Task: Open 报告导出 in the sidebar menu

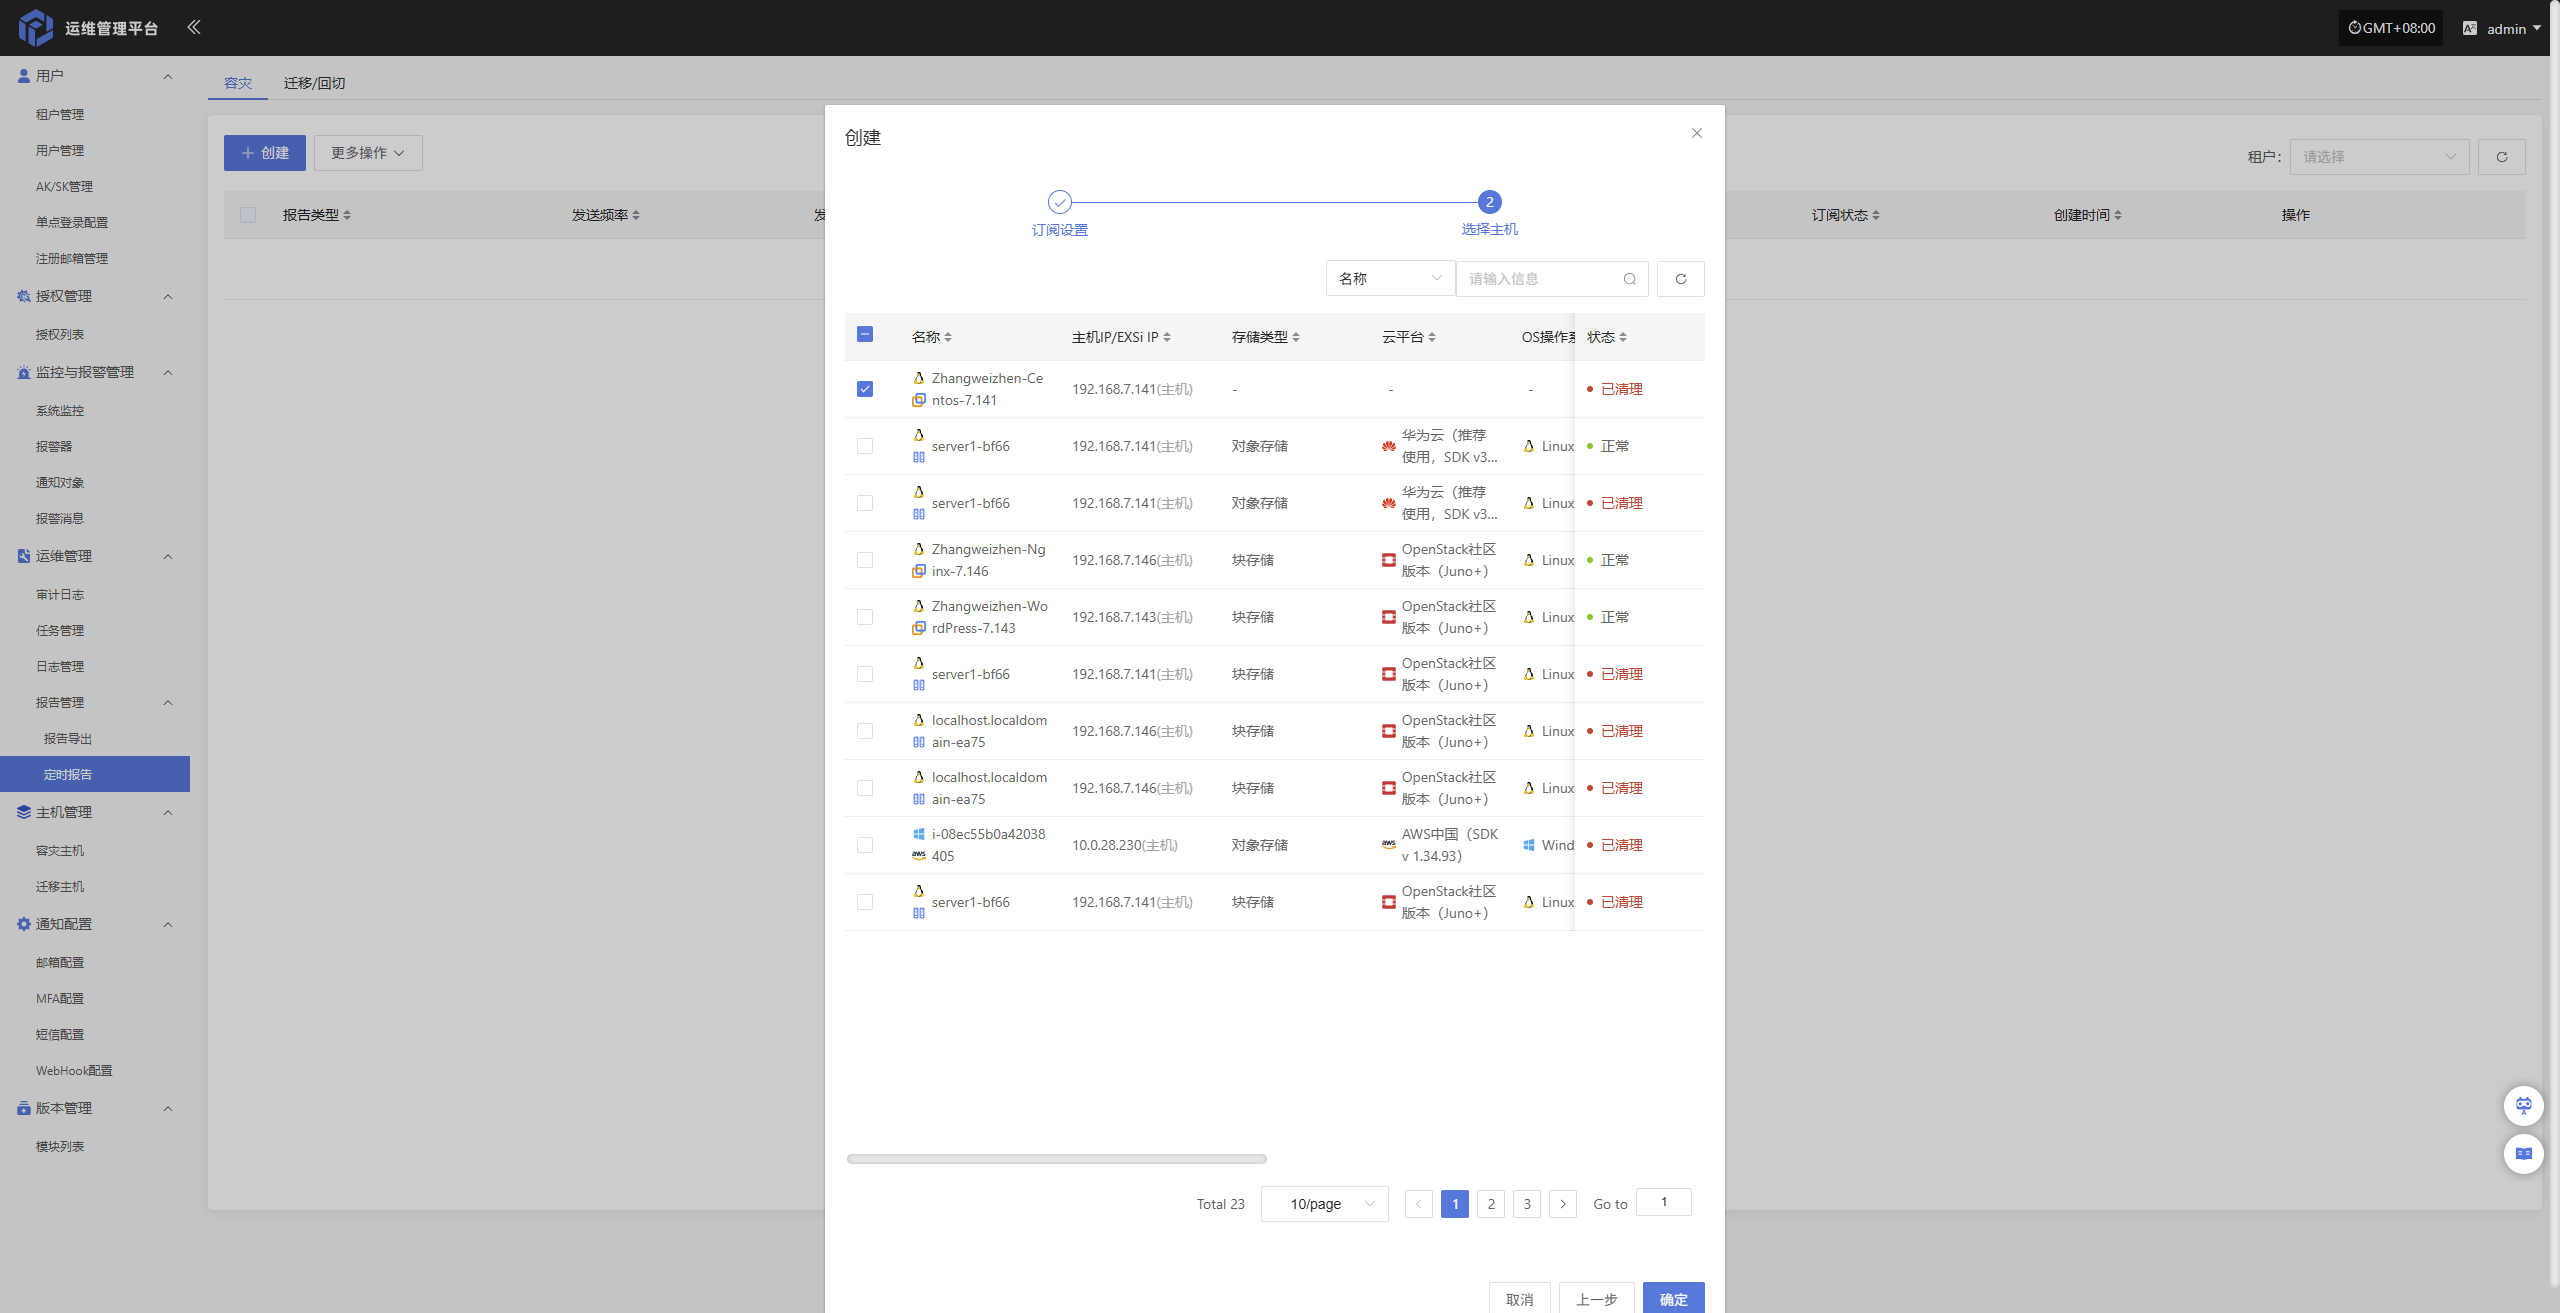Action: (68, 738)
